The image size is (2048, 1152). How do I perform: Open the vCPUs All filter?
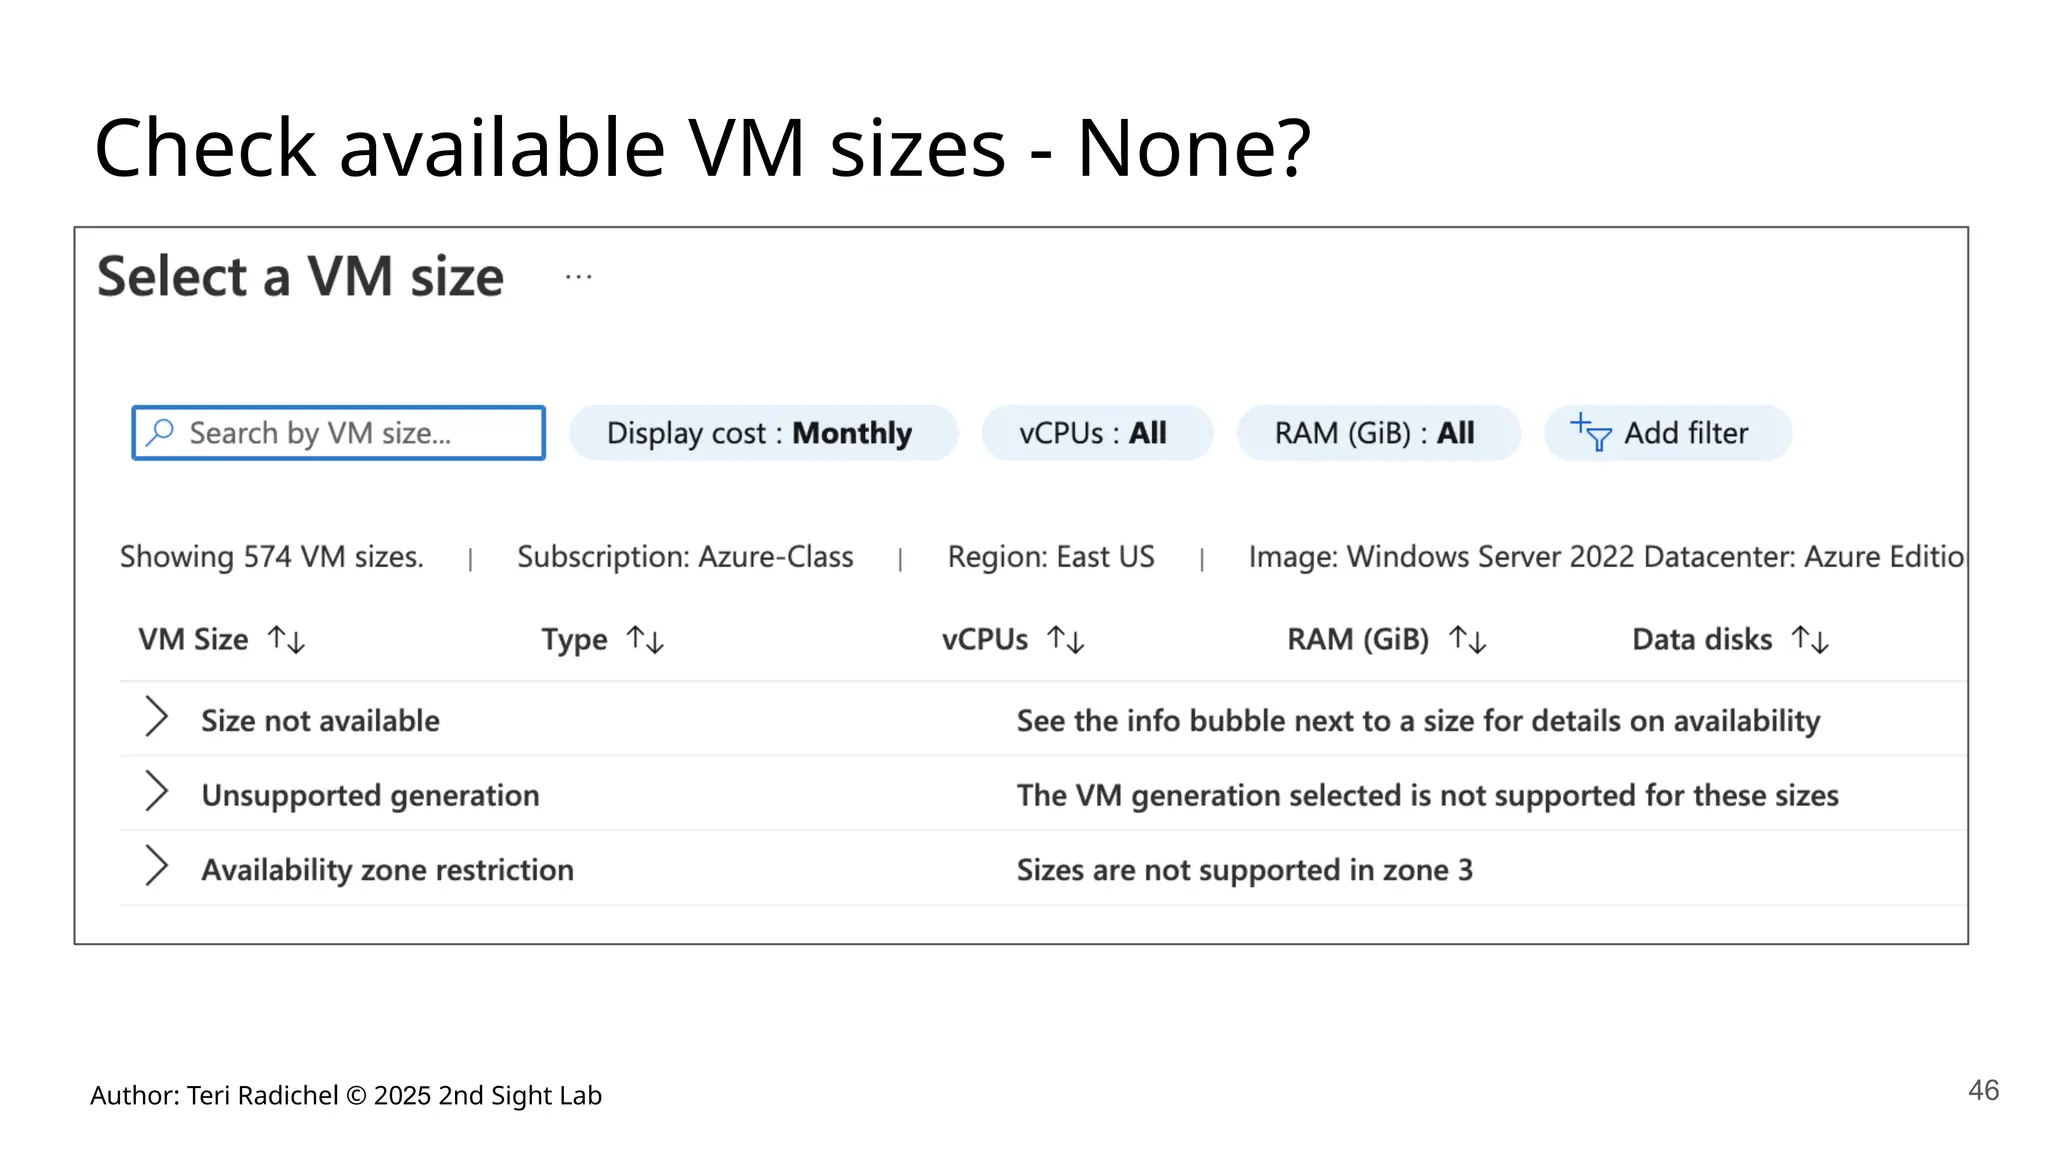pyautogui.click(x=1096, y=433)
